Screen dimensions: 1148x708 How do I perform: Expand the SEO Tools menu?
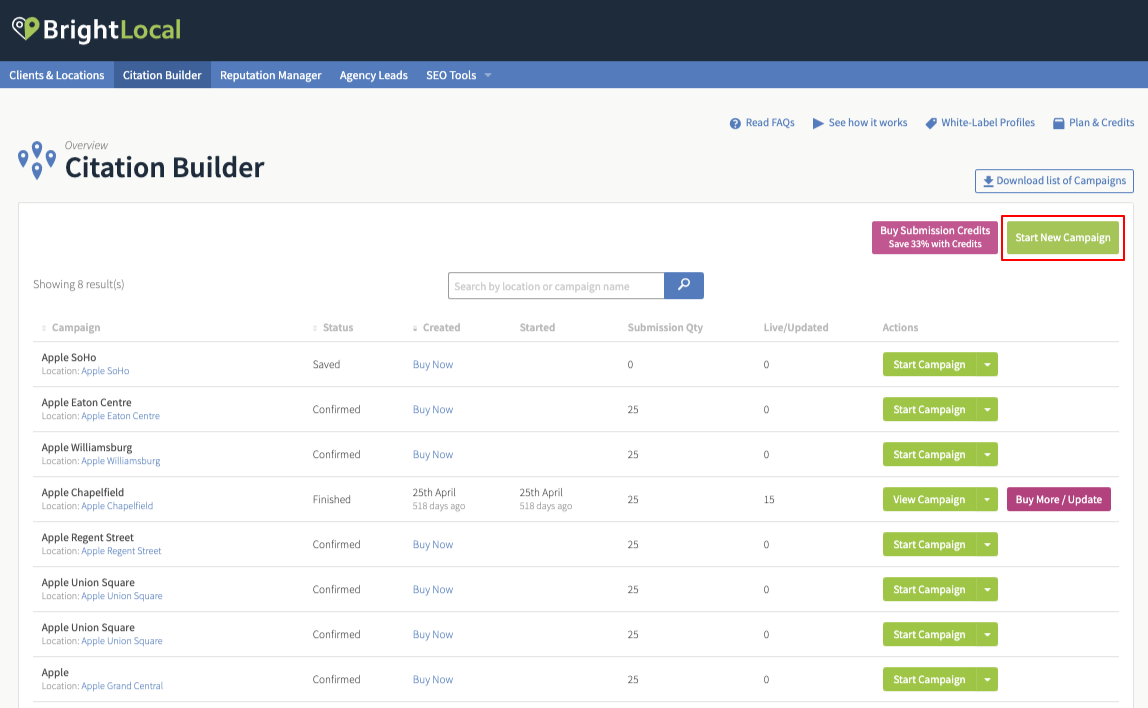click(458, 75)
